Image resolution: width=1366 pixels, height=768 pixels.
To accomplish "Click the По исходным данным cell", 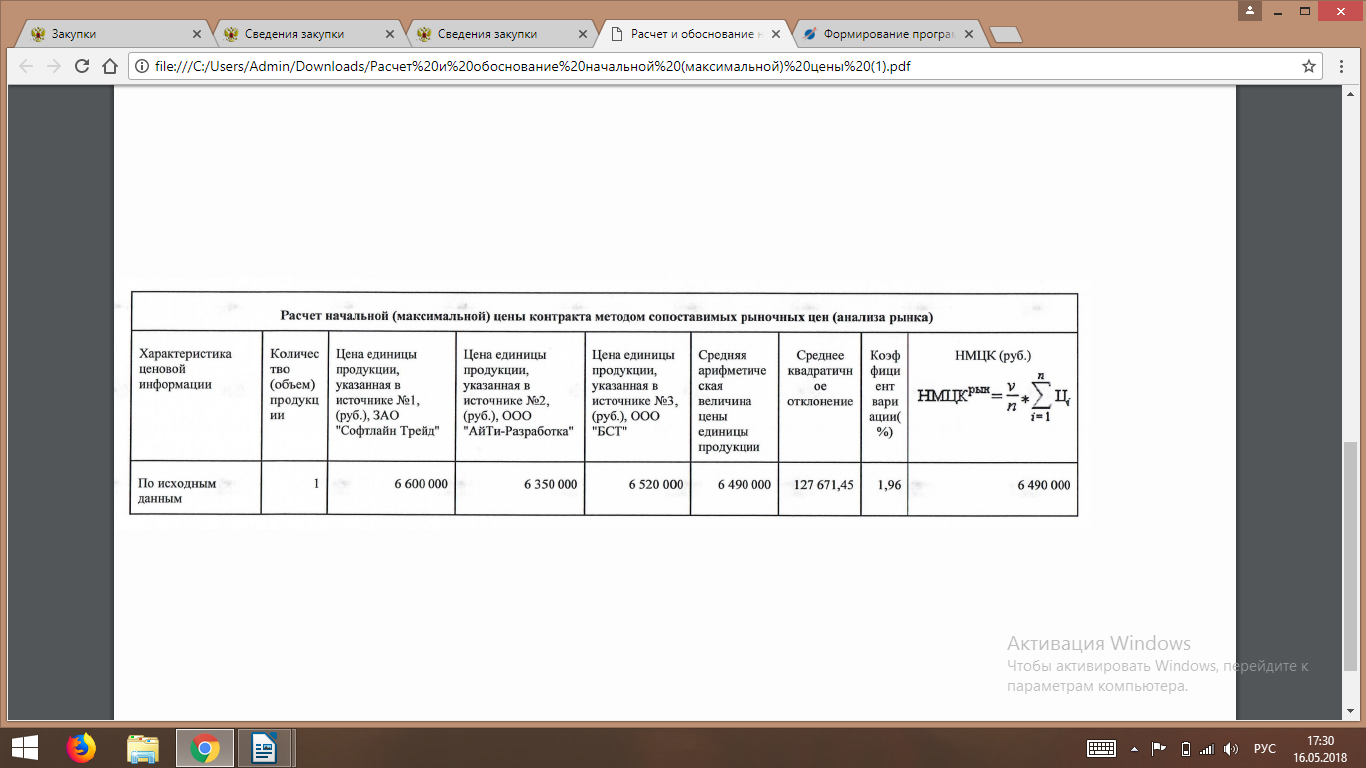I will [x=195, y=488].
